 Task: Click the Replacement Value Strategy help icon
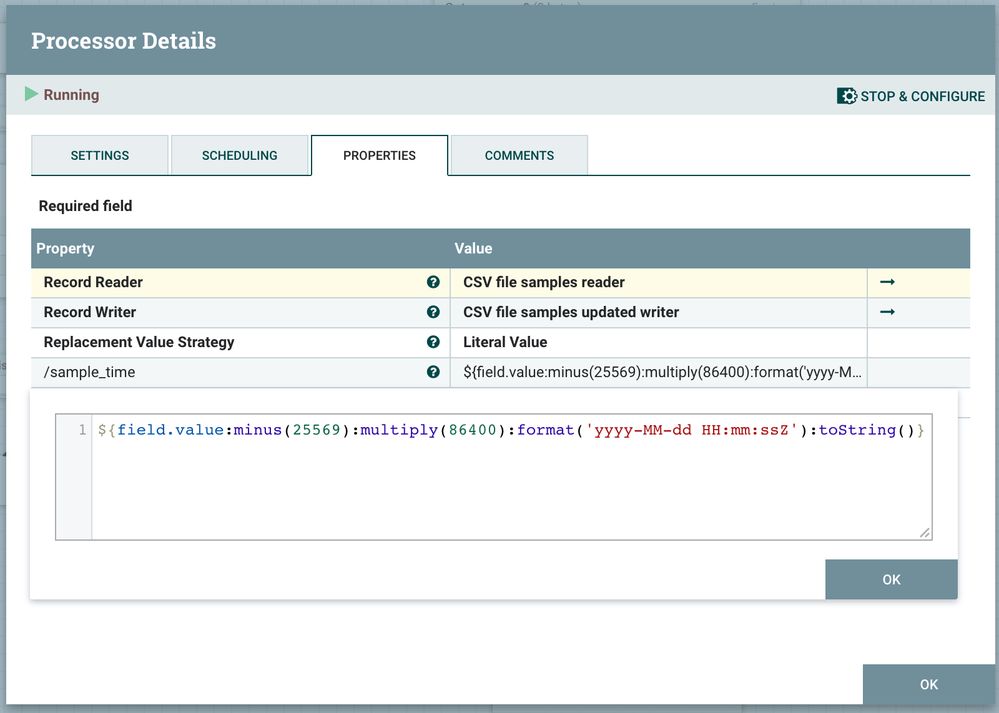tap(433, 342)
